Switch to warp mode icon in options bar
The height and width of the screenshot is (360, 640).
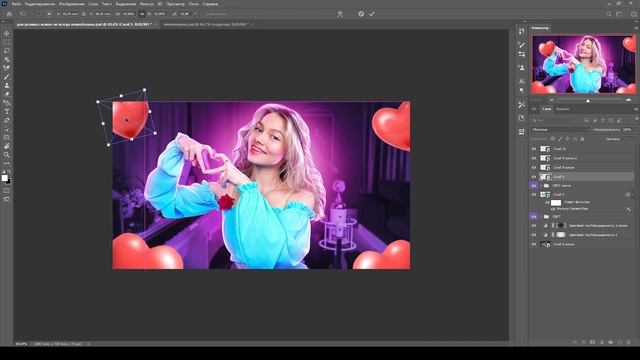(340, 14)
